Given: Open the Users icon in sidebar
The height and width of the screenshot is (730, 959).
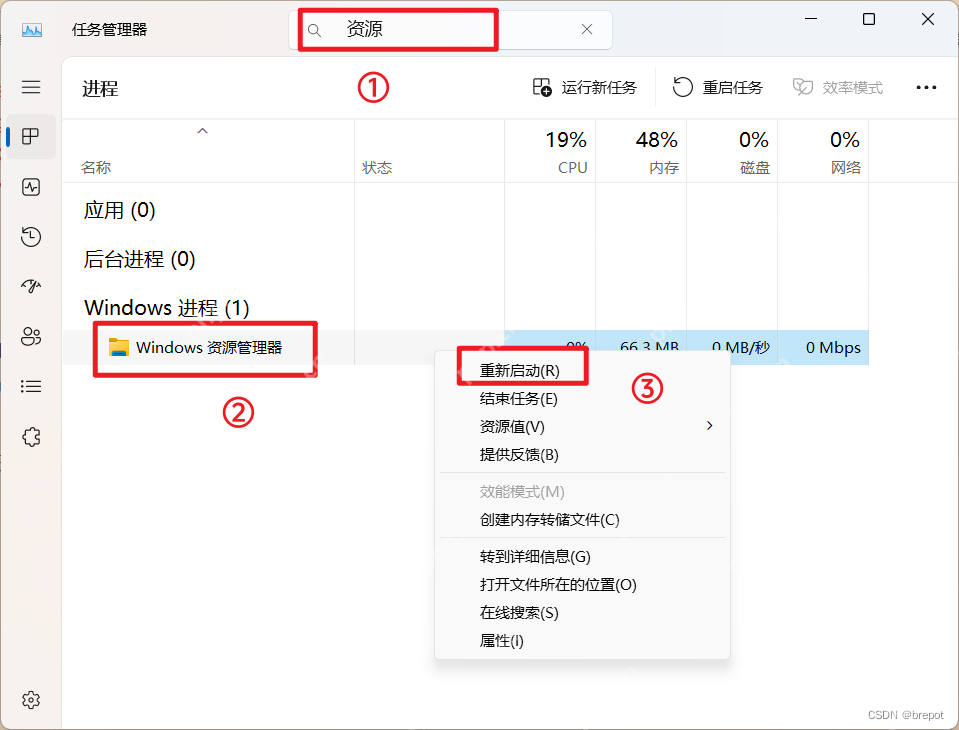Looking at the screenshot, I should point(31,336).
